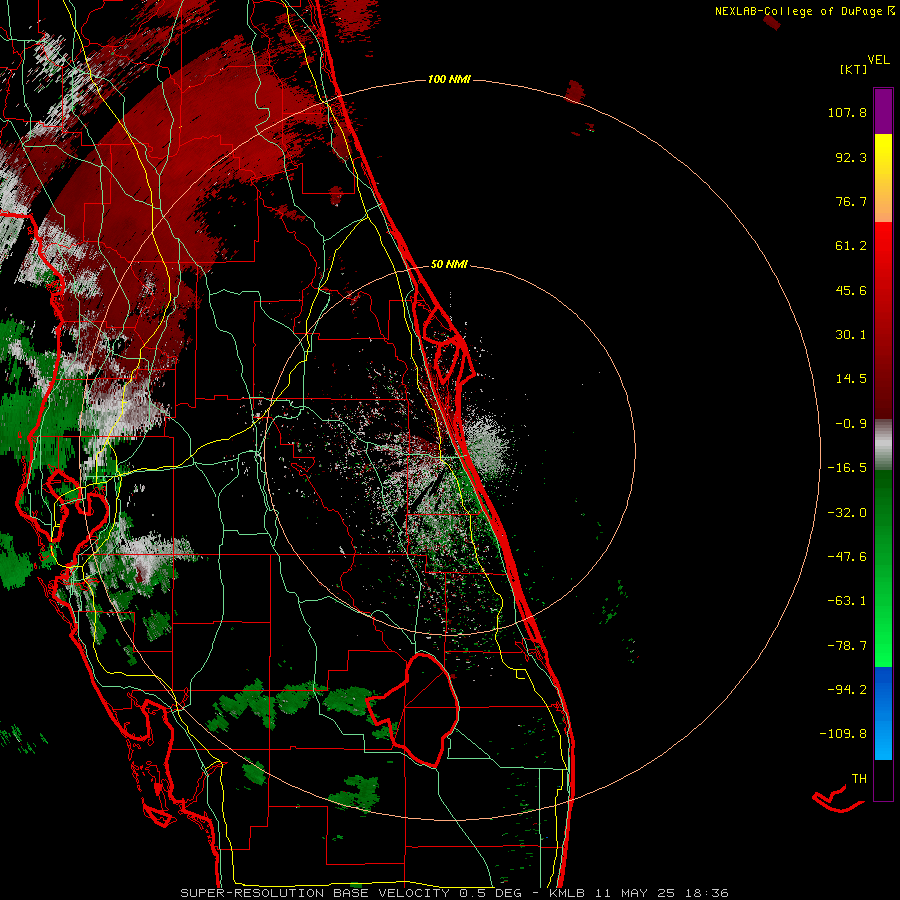Select the -63.1 velocity scale value

tap(847, 601)
